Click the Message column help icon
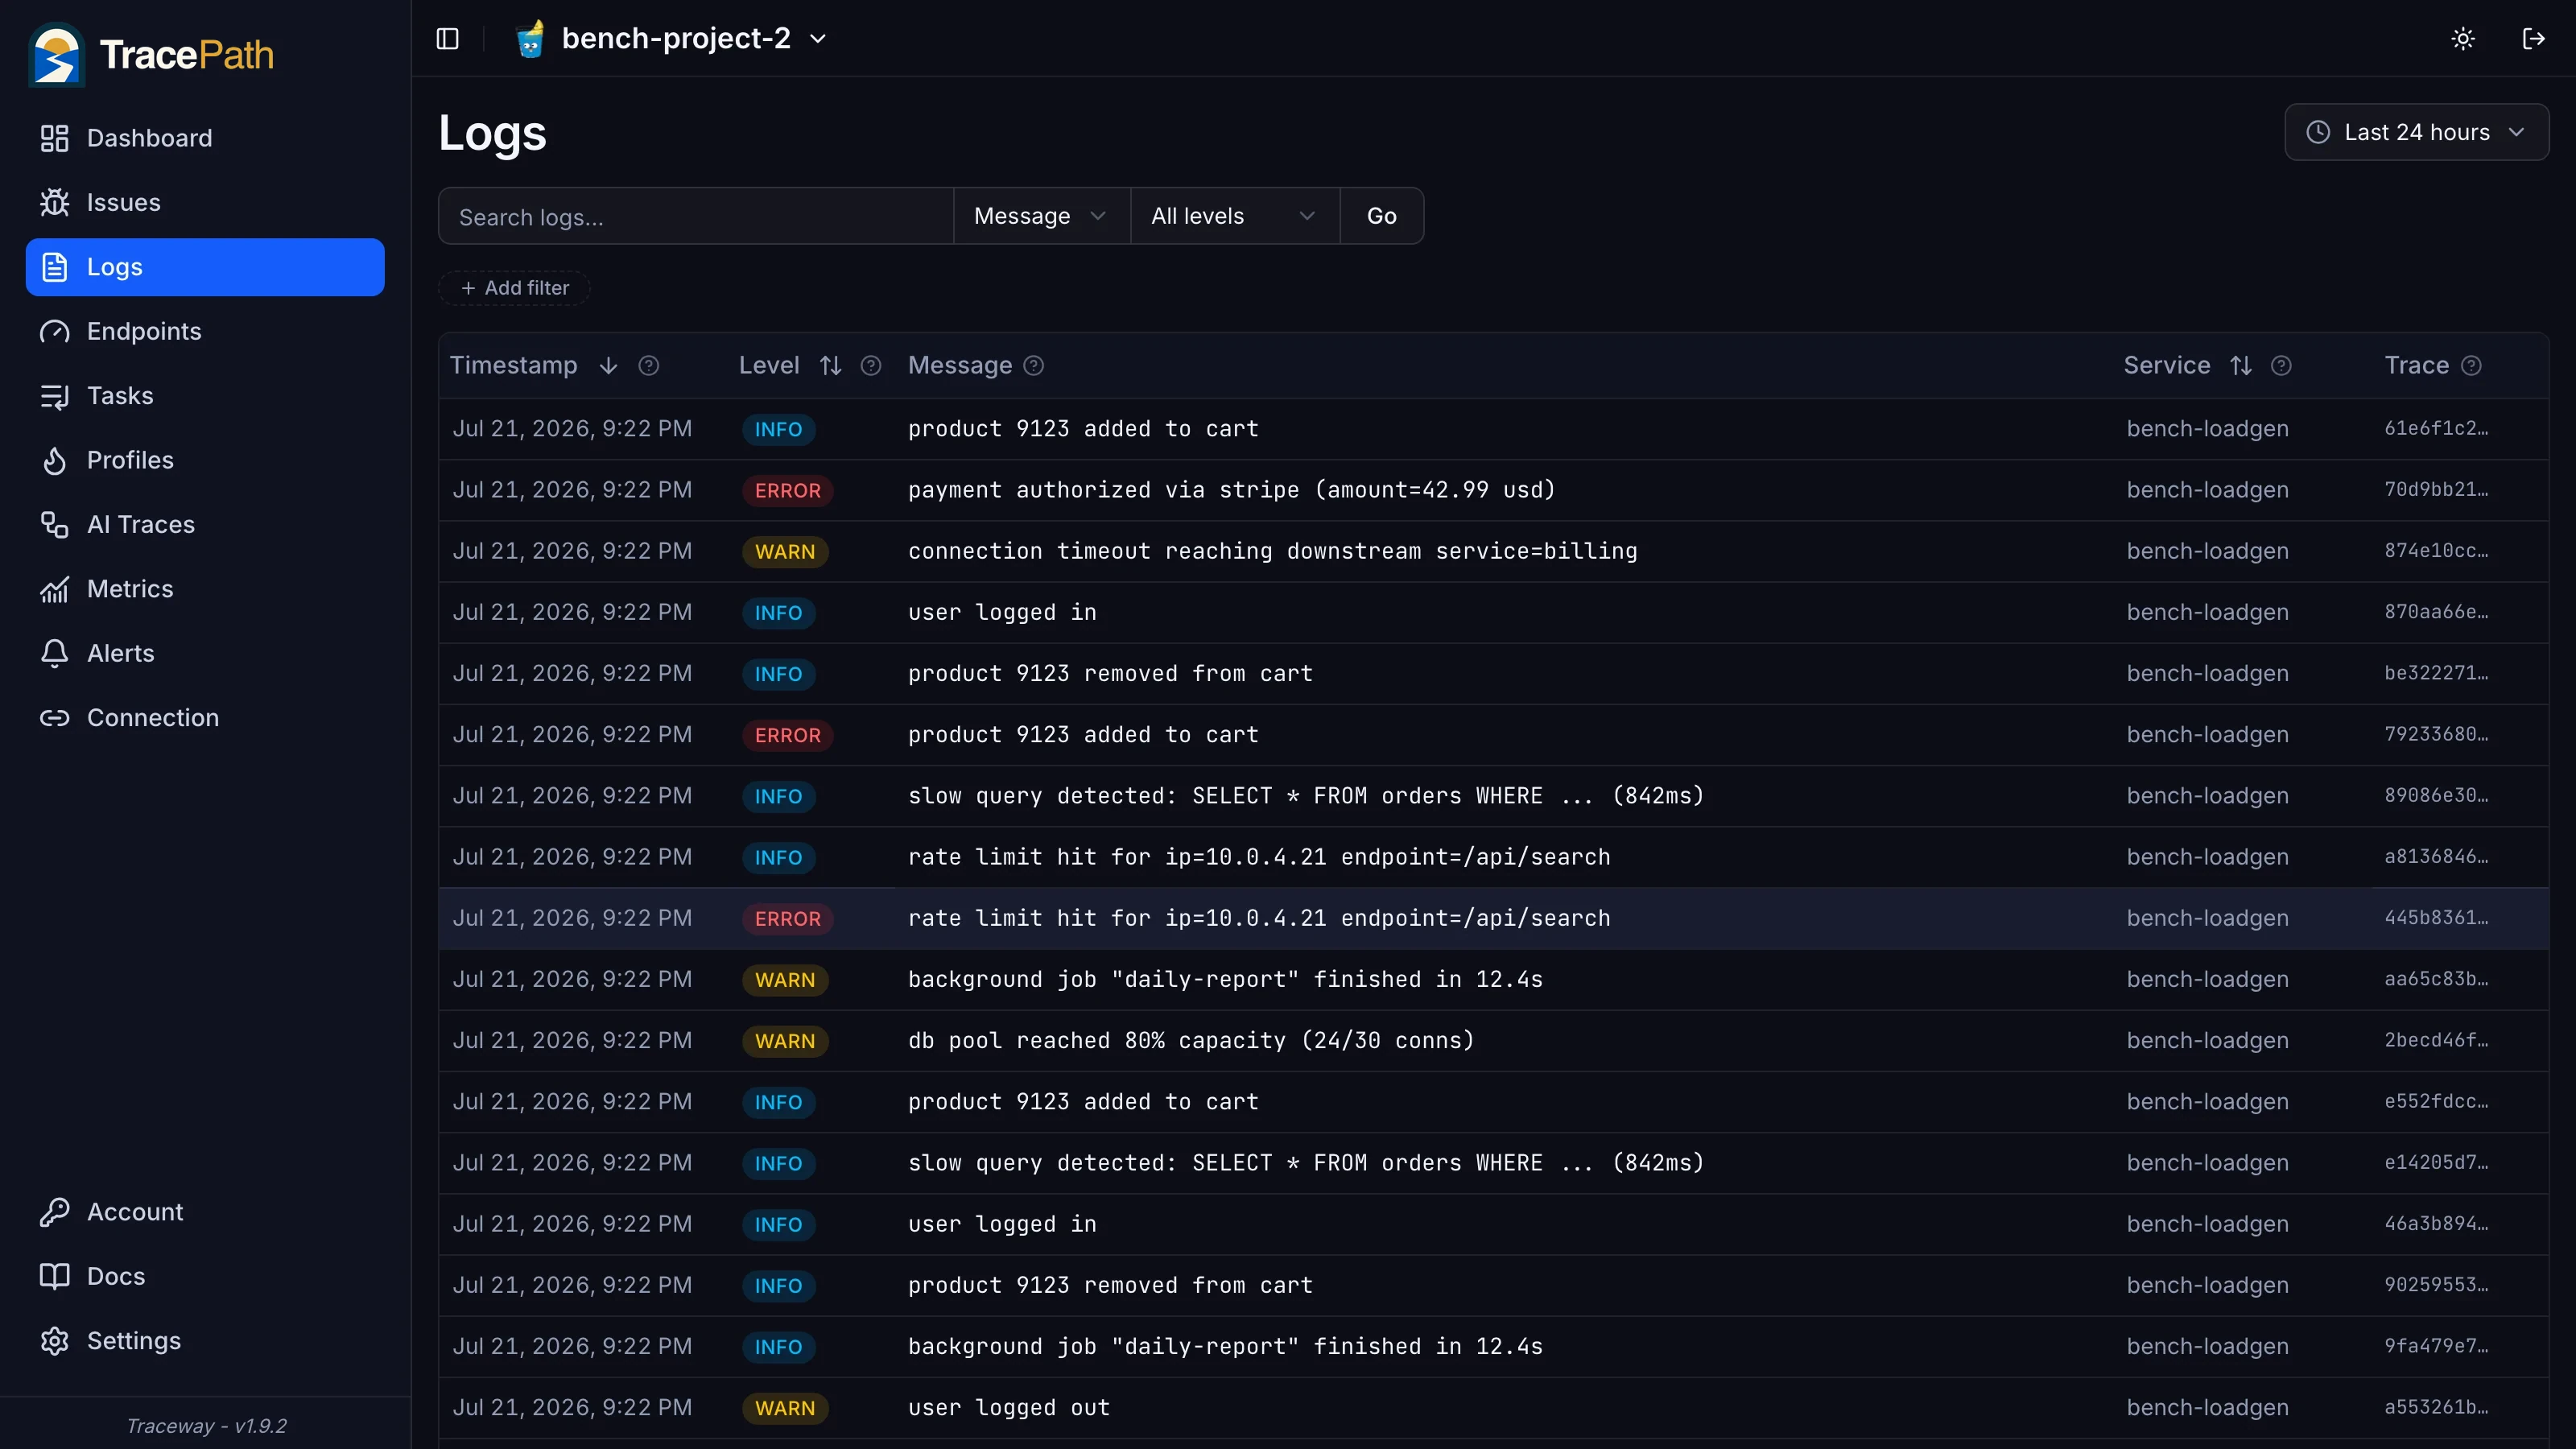 [1034, 365]
